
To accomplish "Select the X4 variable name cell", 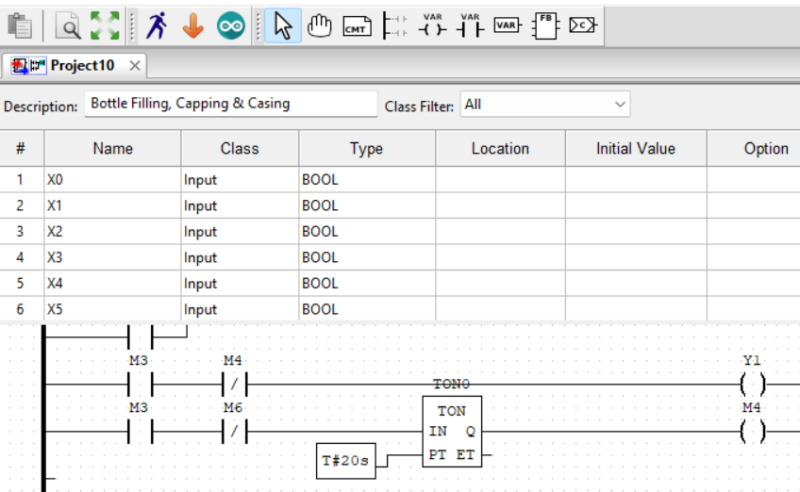I will (112, 283).
